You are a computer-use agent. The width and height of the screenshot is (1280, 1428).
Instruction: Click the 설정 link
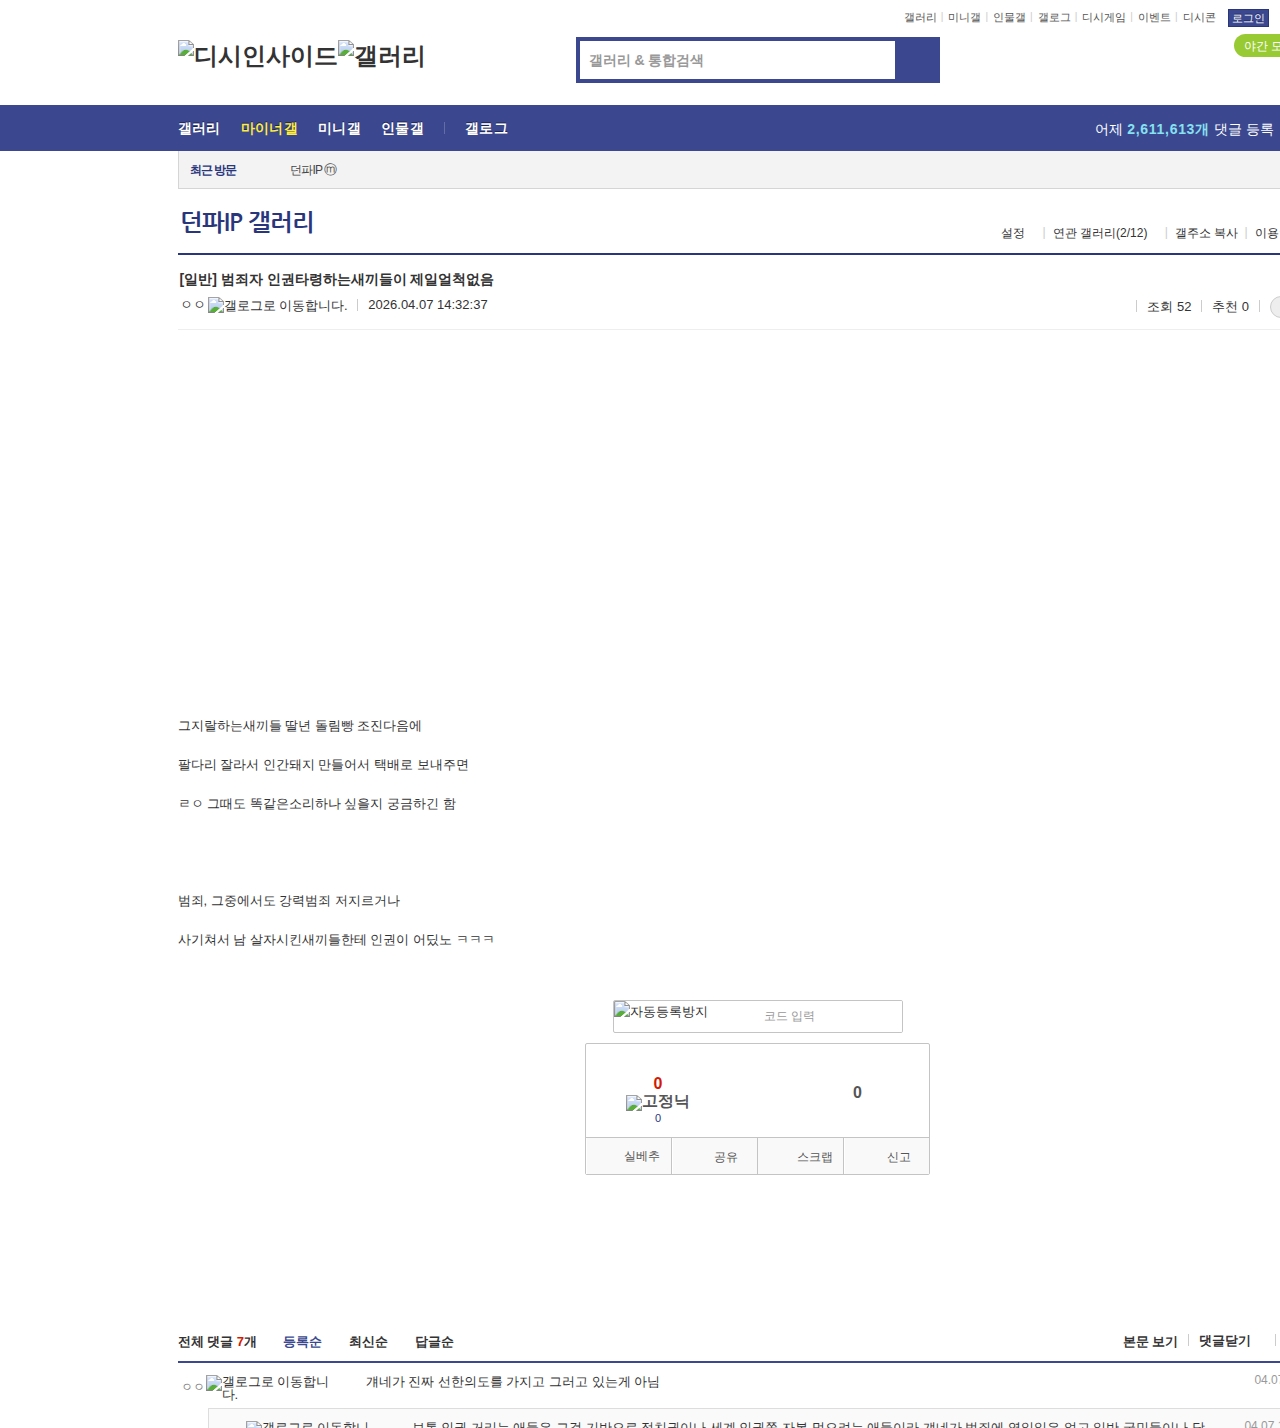(x=1013, y=233)
